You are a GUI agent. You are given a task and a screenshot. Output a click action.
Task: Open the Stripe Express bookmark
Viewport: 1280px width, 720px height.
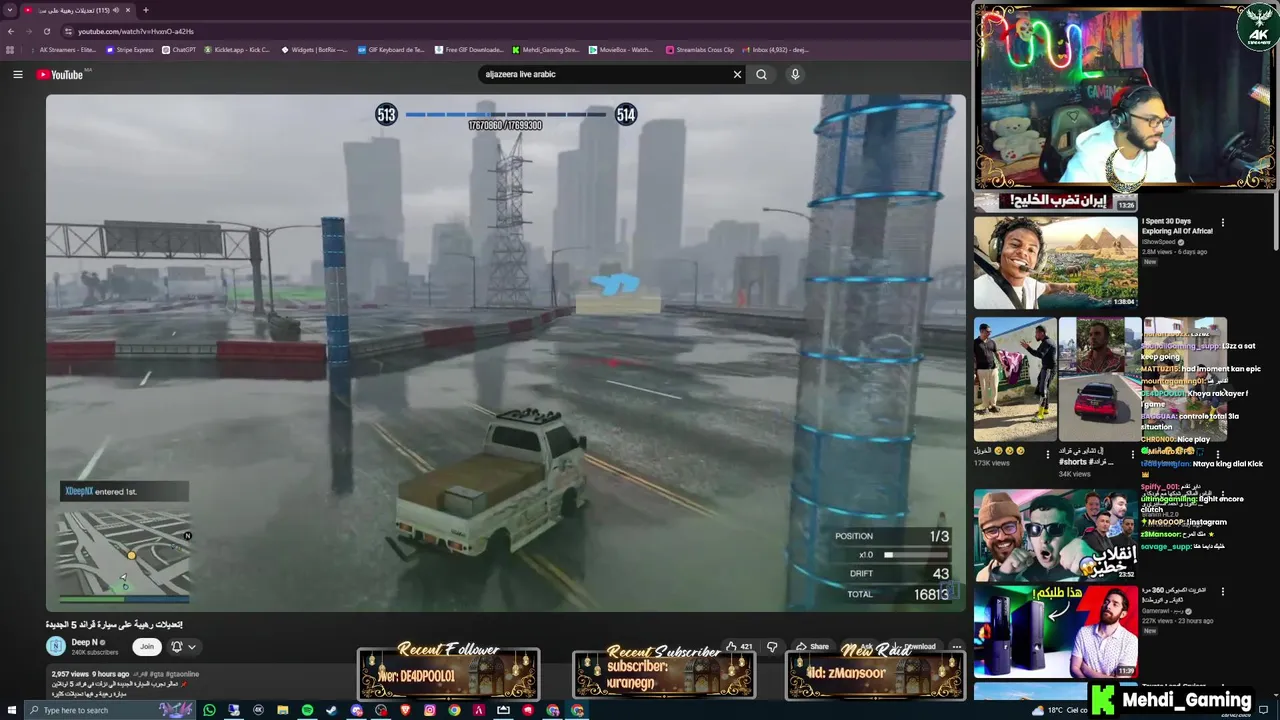tap(130, 49)
